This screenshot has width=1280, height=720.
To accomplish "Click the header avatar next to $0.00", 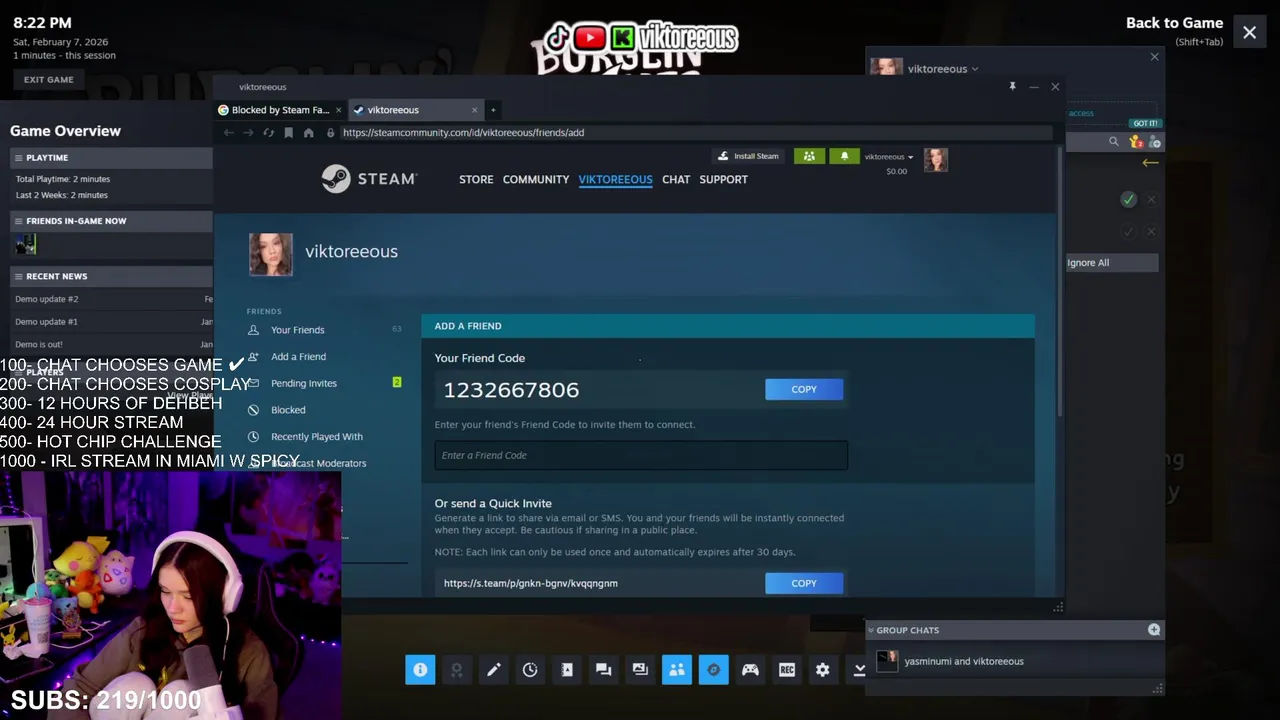I will click(x=936, y=160).
